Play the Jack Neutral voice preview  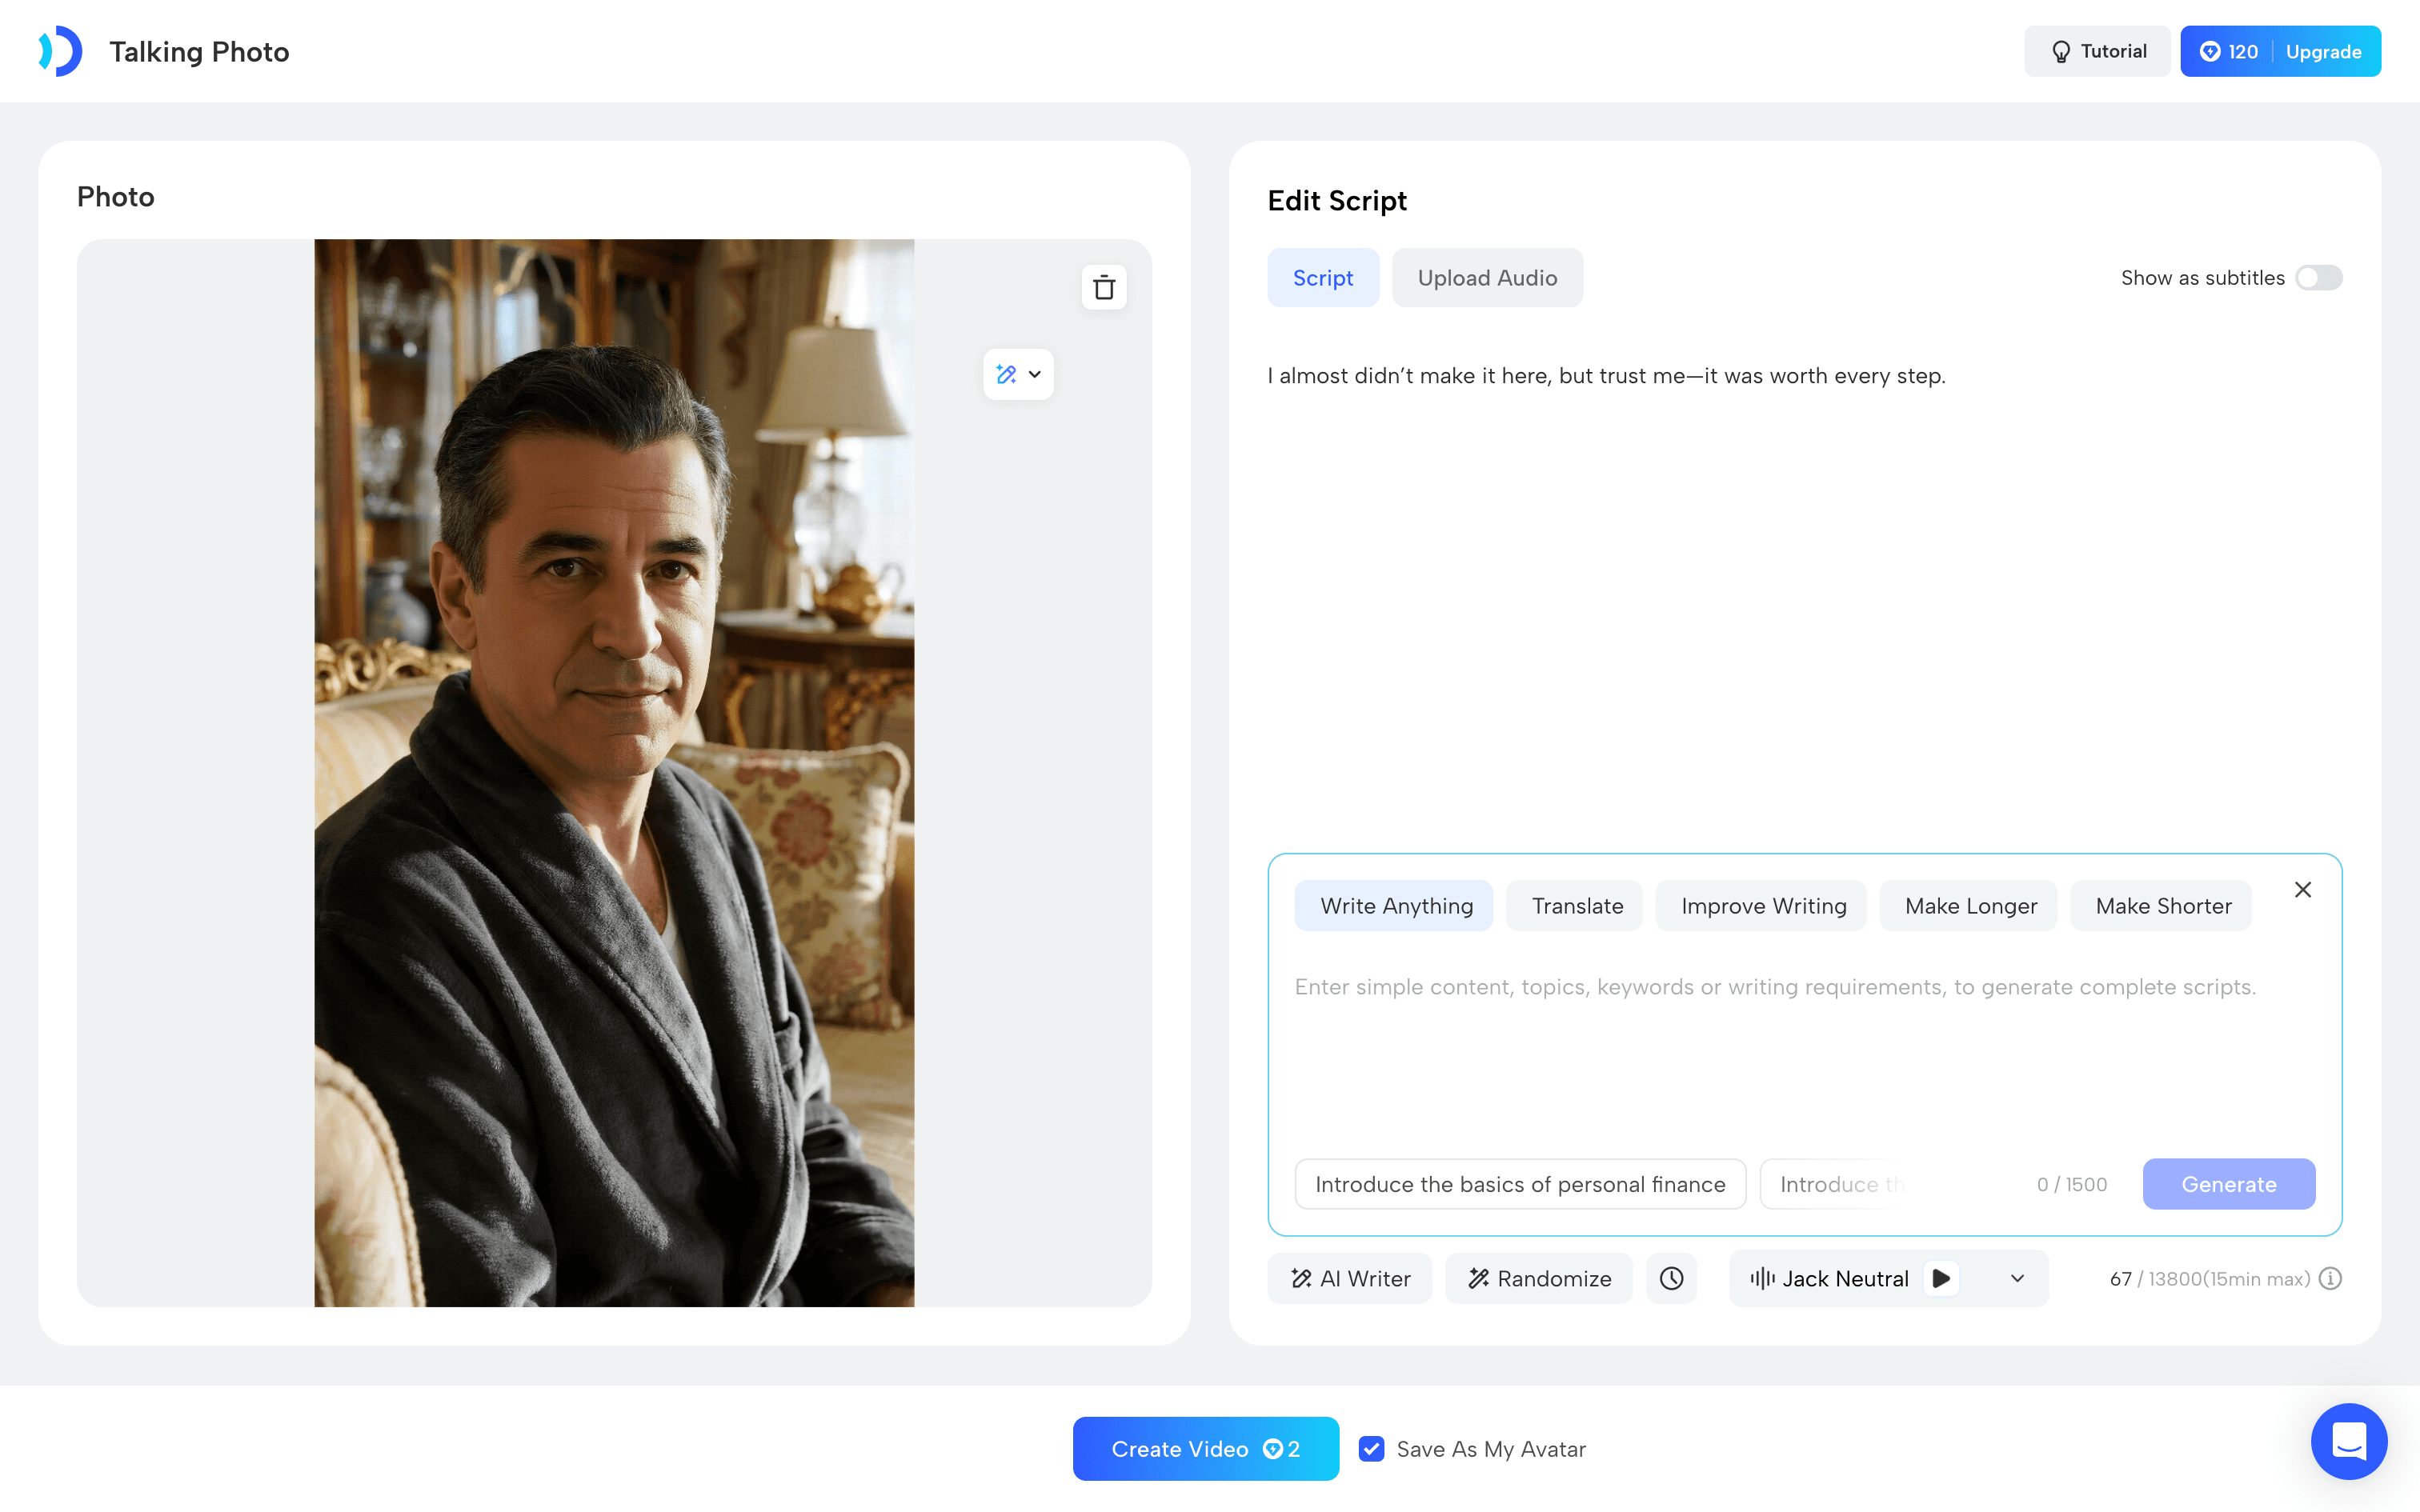(1941, 1279)
